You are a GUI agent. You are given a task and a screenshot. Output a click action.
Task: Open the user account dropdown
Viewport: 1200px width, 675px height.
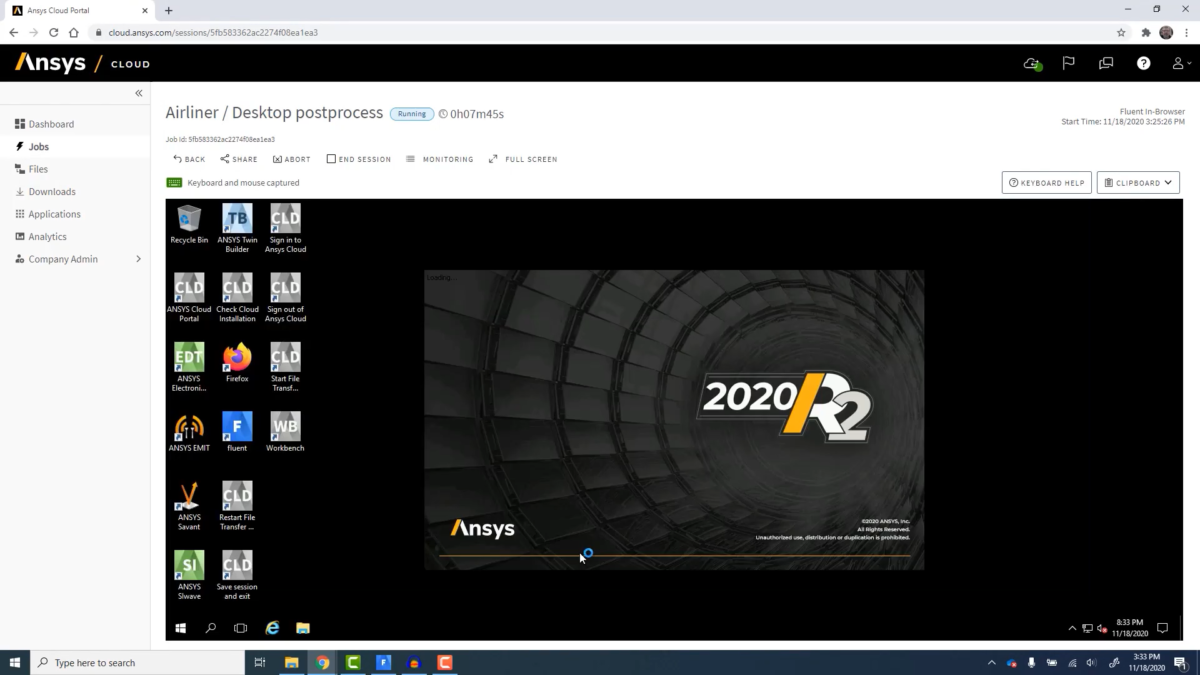click(x=1182, y=63)
